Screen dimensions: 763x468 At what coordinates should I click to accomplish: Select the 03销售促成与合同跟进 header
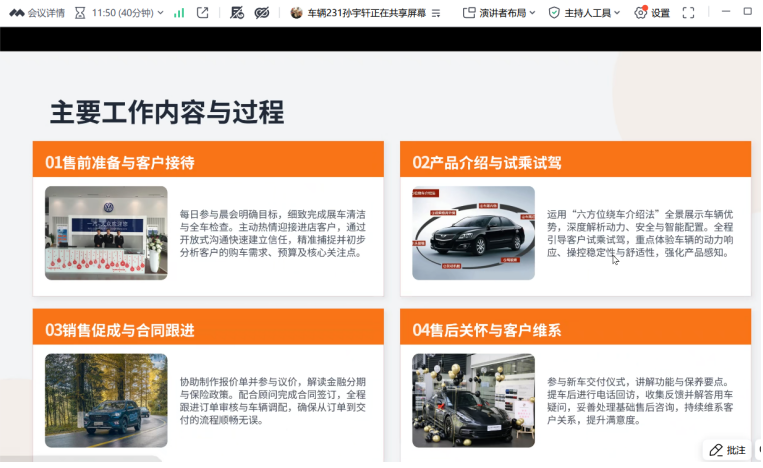[x=208, y=326]
